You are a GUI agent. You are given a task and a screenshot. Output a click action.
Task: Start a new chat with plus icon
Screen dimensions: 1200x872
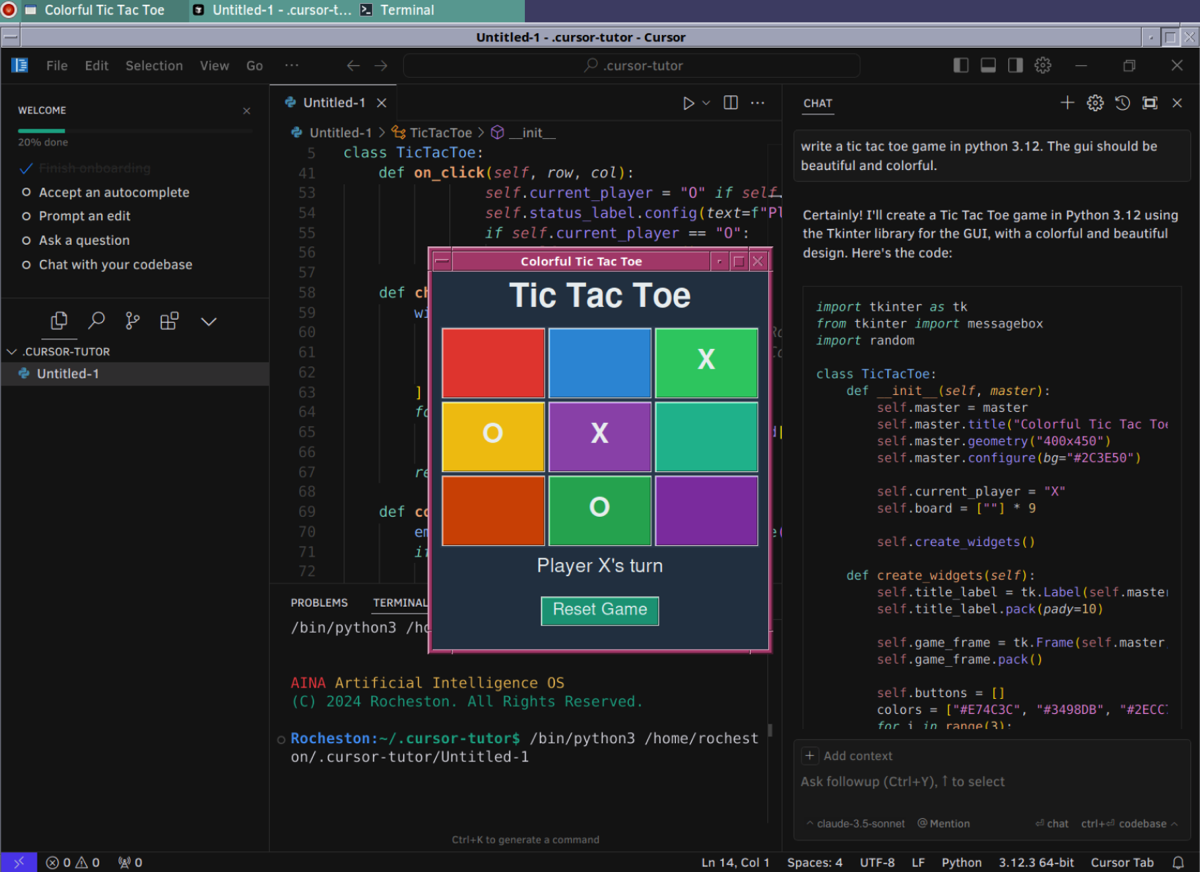click(1067, 103)
